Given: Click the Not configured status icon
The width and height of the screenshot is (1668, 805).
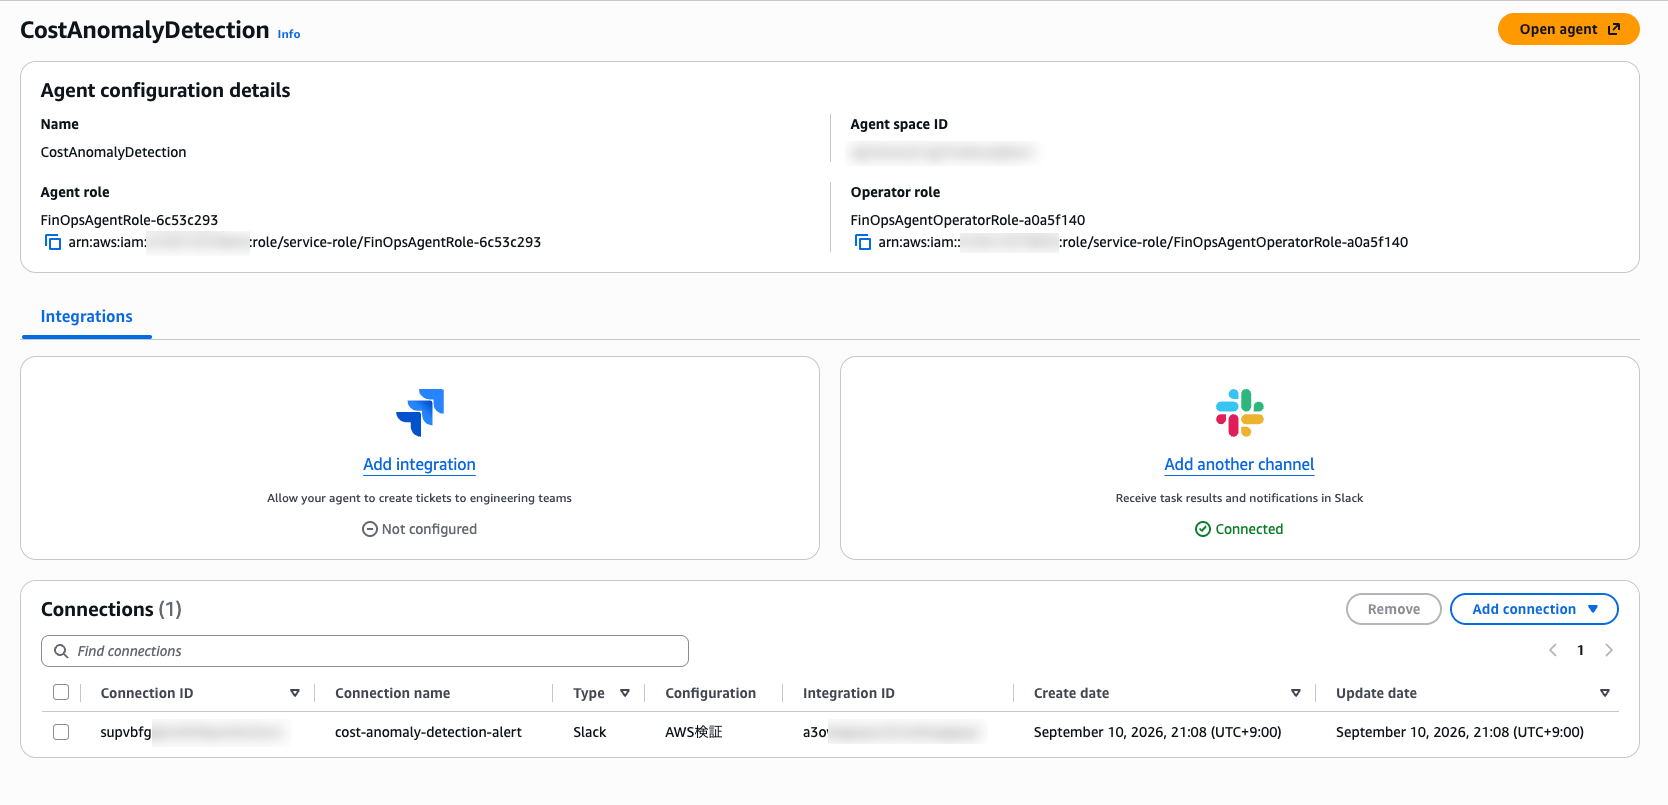Looking at the screenshot, I should (x=370, y=529).
